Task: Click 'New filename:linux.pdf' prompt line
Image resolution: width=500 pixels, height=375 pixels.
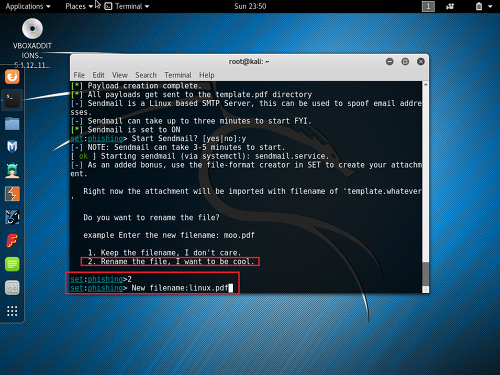Action: pos(151,288)
